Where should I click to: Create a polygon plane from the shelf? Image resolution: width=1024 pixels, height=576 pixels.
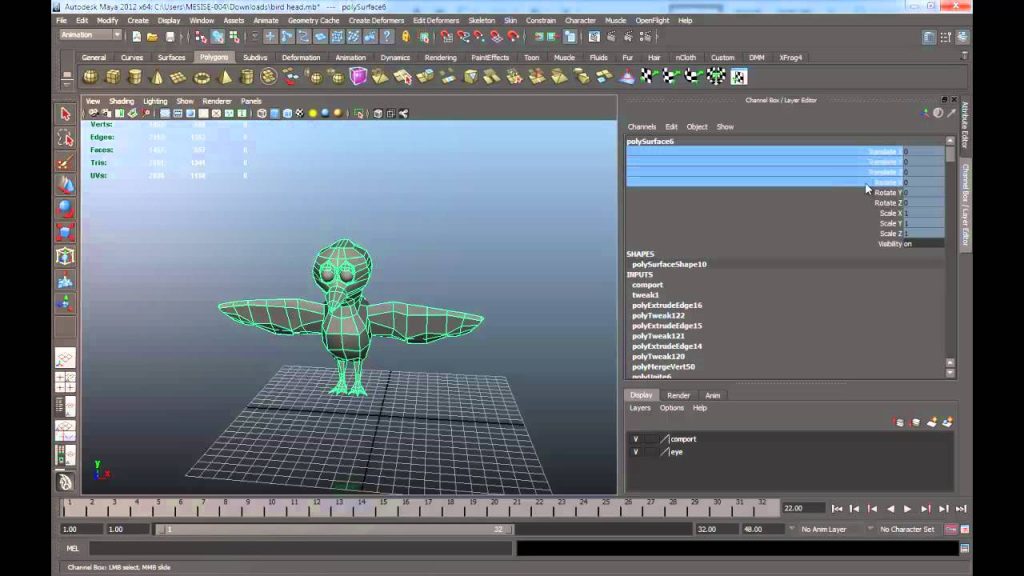pos(178,77)
